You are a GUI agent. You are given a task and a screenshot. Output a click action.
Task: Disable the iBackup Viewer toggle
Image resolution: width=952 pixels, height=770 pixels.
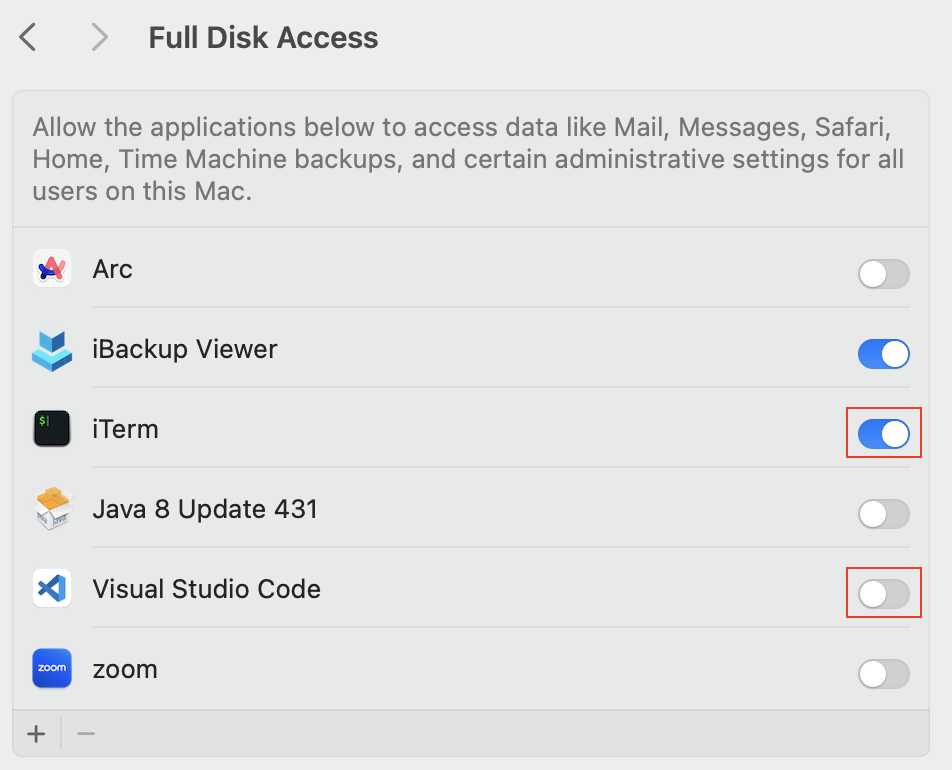(883, 354)
